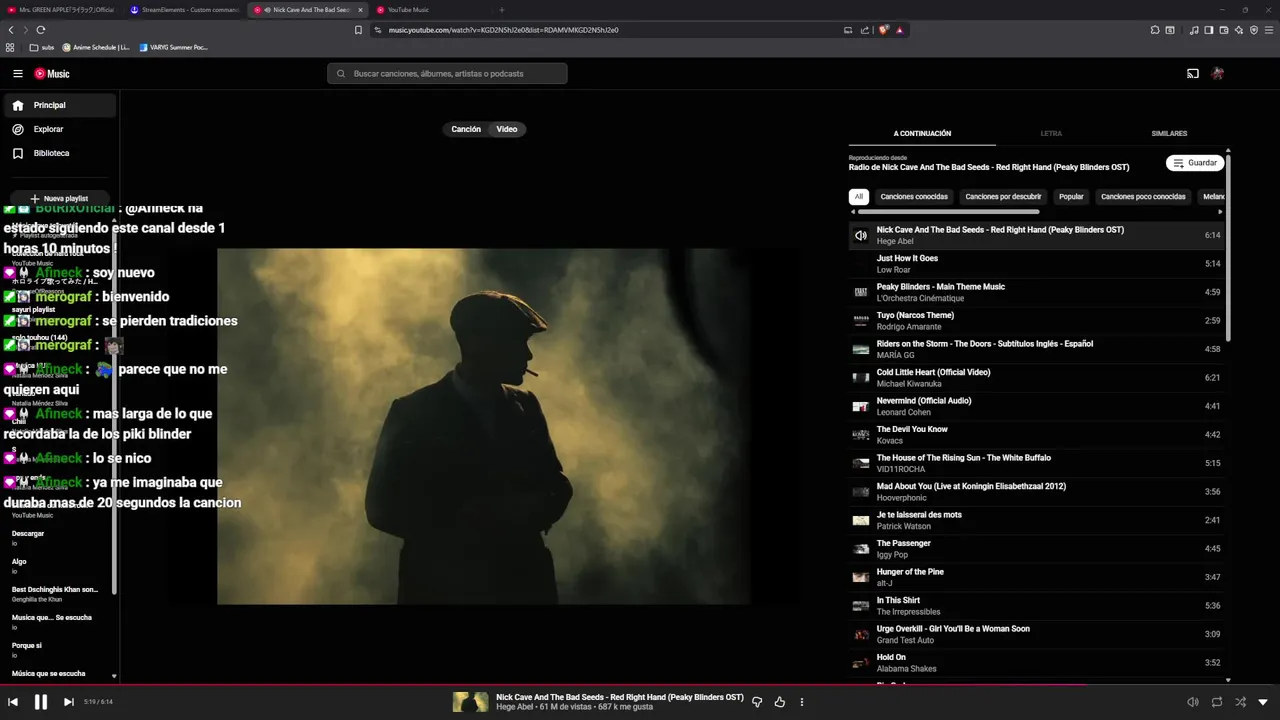Mute the player volume icon
The height and width of the screenshot is (720, 1280).
(1192, 702)
